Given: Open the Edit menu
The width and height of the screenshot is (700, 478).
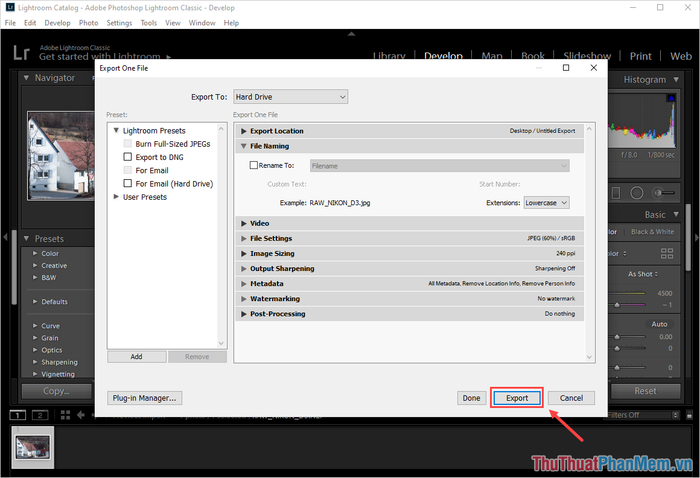Looking at the screenshot, I should [30, 23].
